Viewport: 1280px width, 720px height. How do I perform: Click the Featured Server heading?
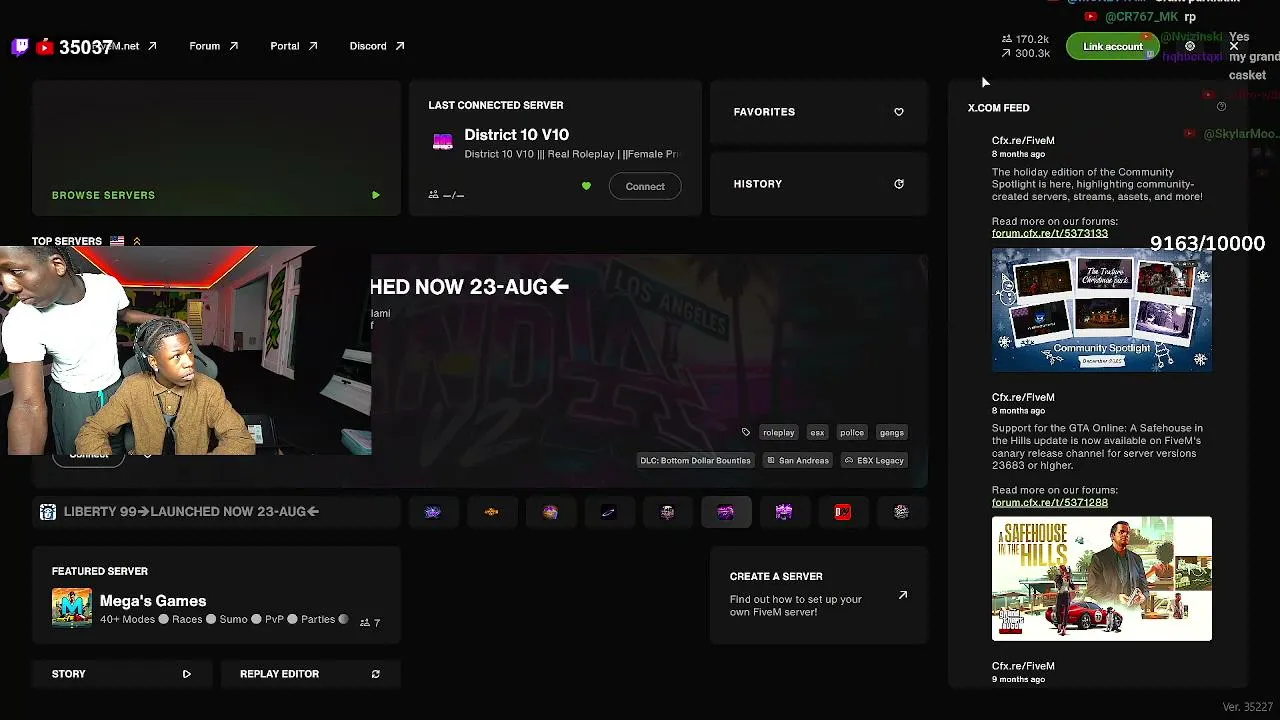[100, 571]
